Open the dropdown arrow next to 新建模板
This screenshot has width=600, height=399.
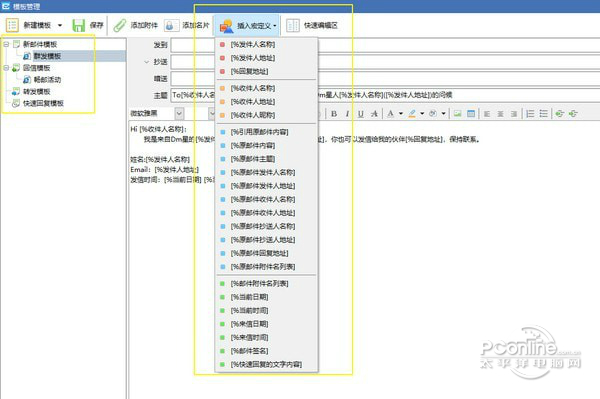(x=60, y=26)
